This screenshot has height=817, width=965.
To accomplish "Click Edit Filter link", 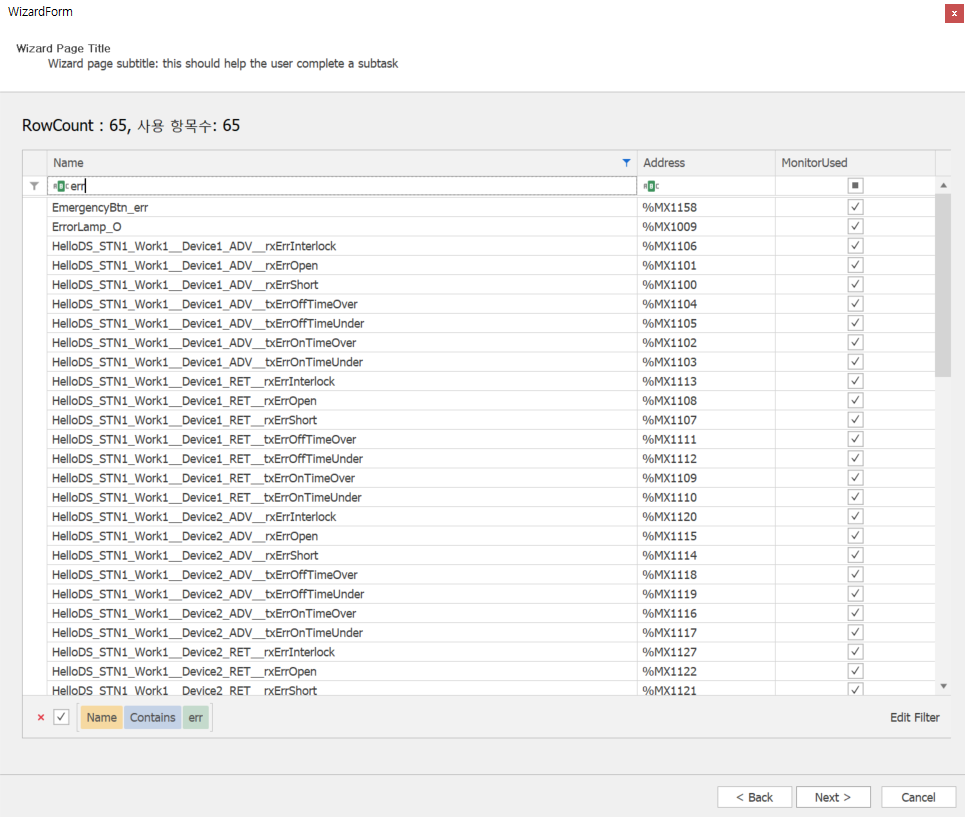I will tap(914, 717).
